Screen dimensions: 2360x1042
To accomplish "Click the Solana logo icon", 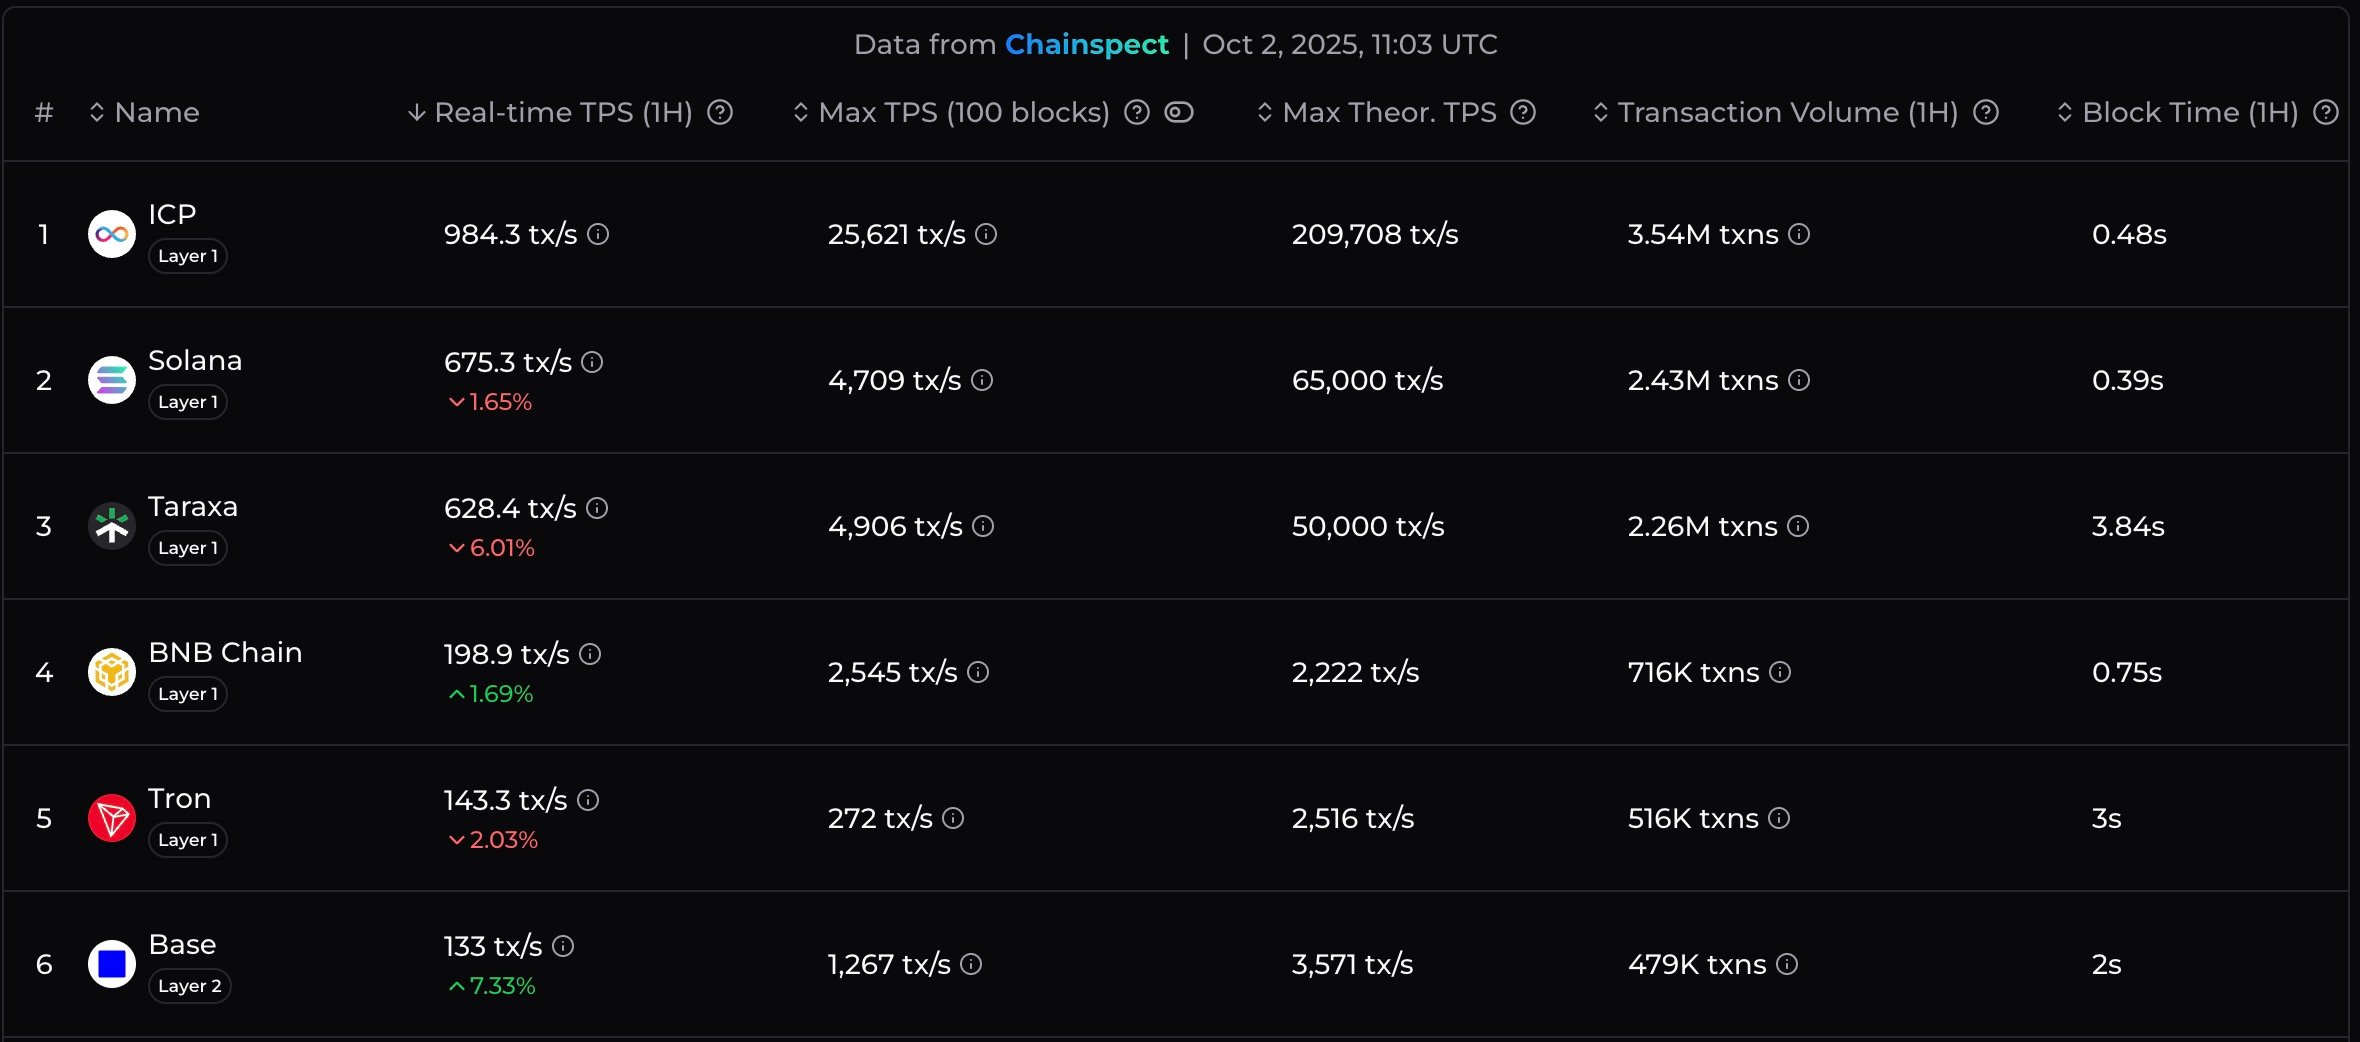I will tap(112, 380).
